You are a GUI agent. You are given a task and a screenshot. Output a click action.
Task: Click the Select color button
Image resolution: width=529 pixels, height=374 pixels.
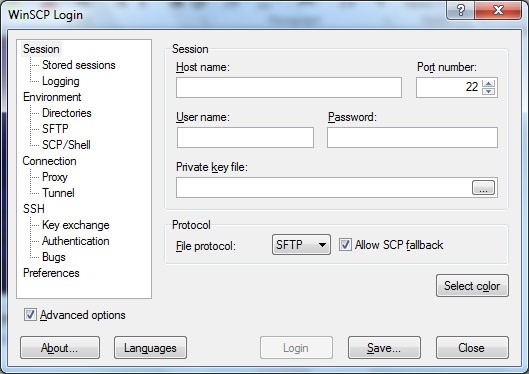click(472, 286)
